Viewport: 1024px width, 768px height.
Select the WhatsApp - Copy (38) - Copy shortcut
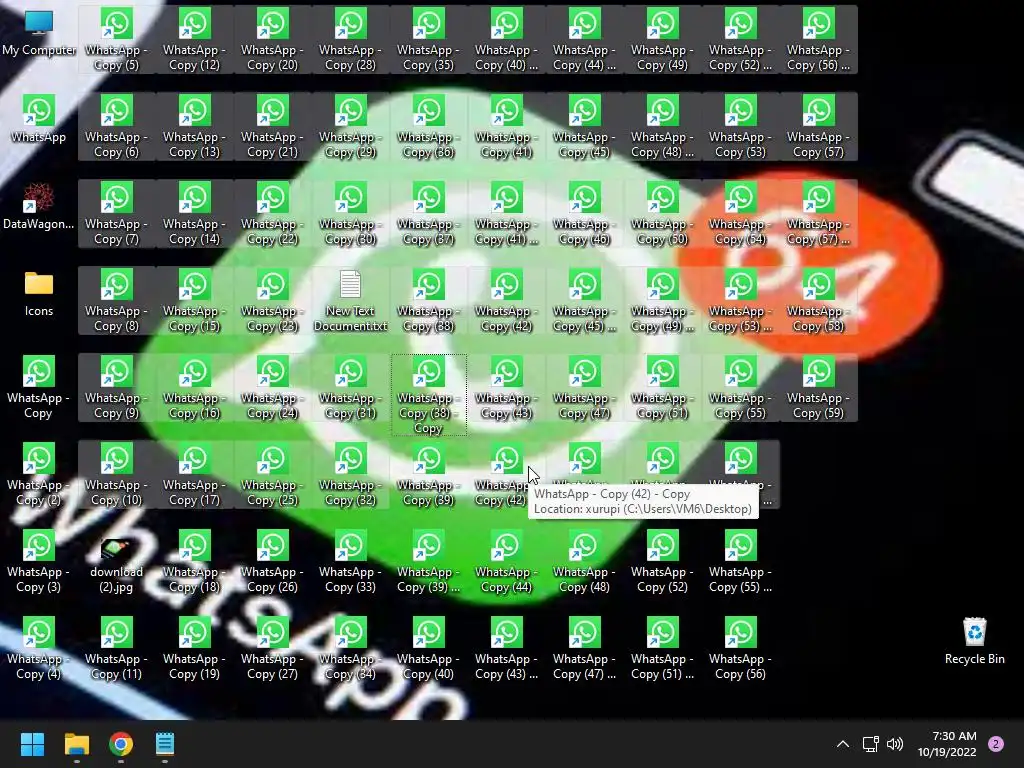[428, 395]
